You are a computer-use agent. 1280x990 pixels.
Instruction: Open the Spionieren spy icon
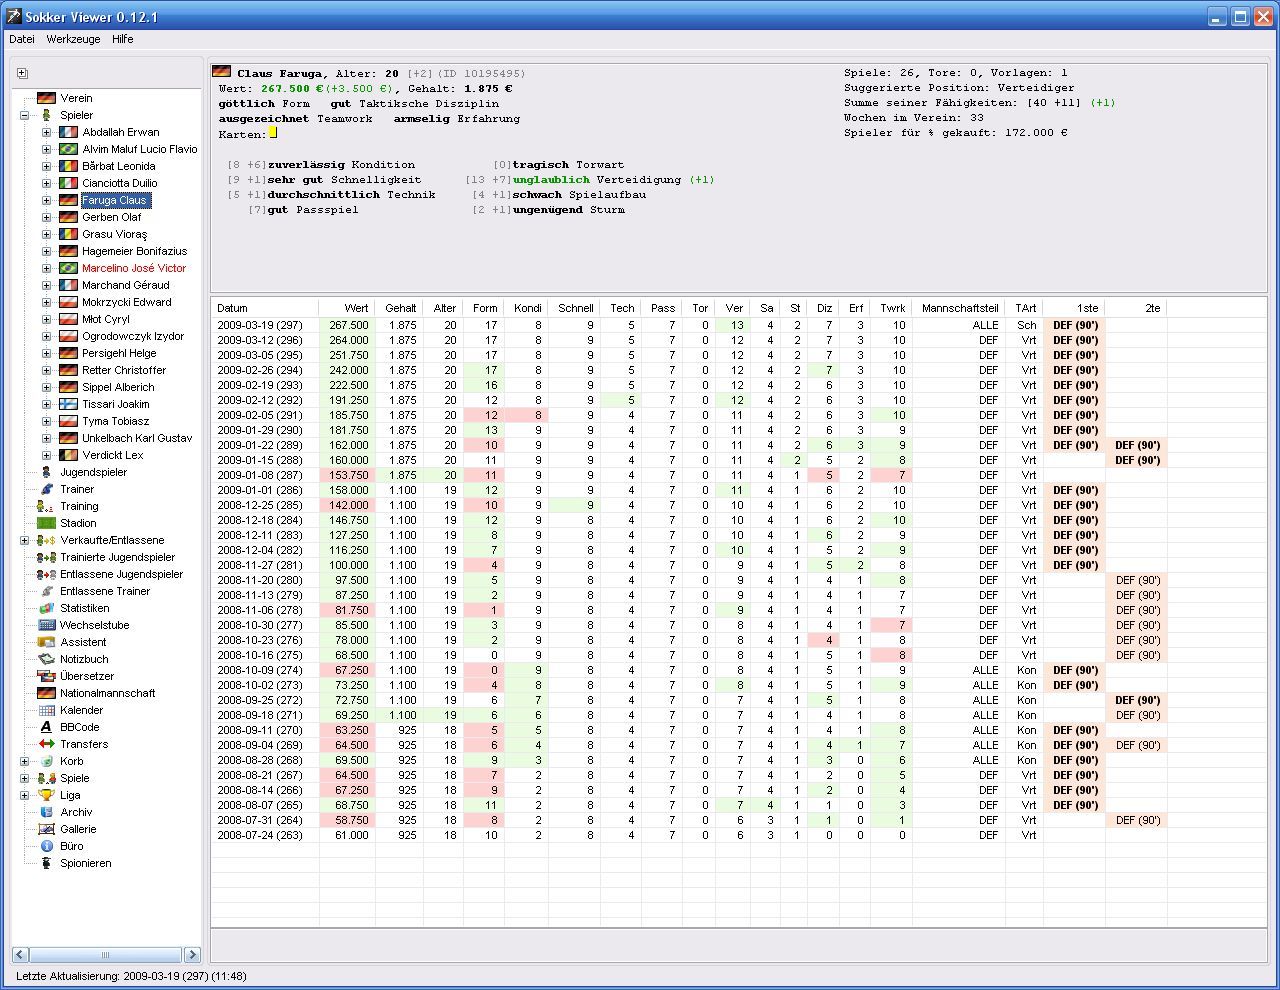[x=46, y=863]
